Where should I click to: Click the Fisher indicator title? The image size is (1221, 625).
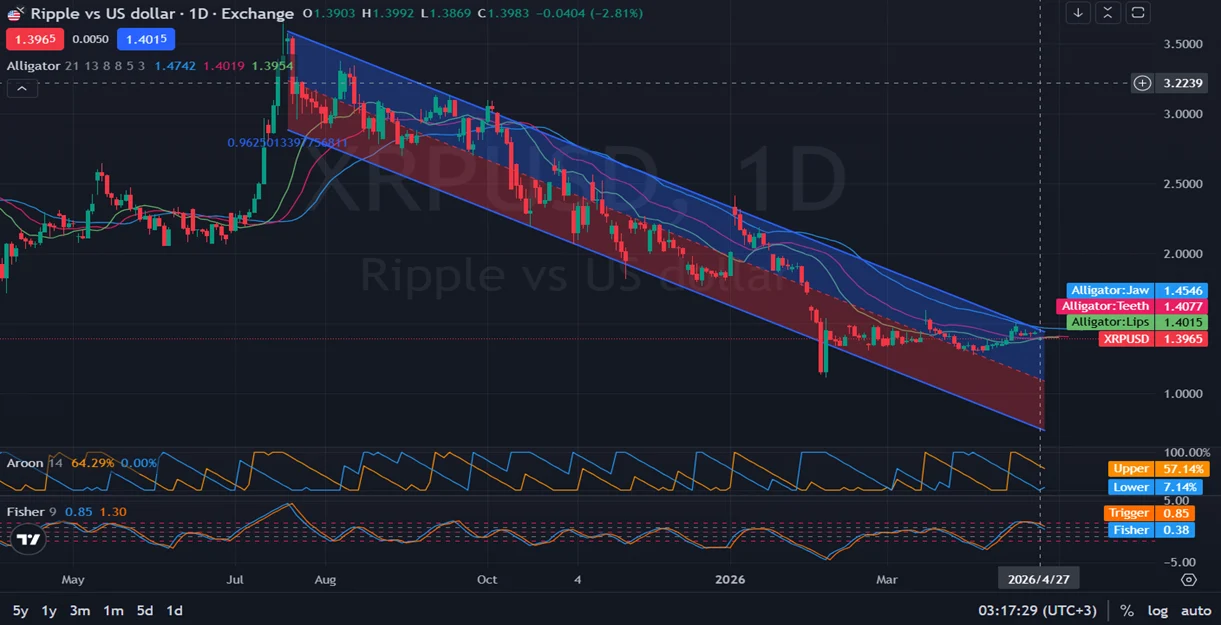[x=25, y=512]
